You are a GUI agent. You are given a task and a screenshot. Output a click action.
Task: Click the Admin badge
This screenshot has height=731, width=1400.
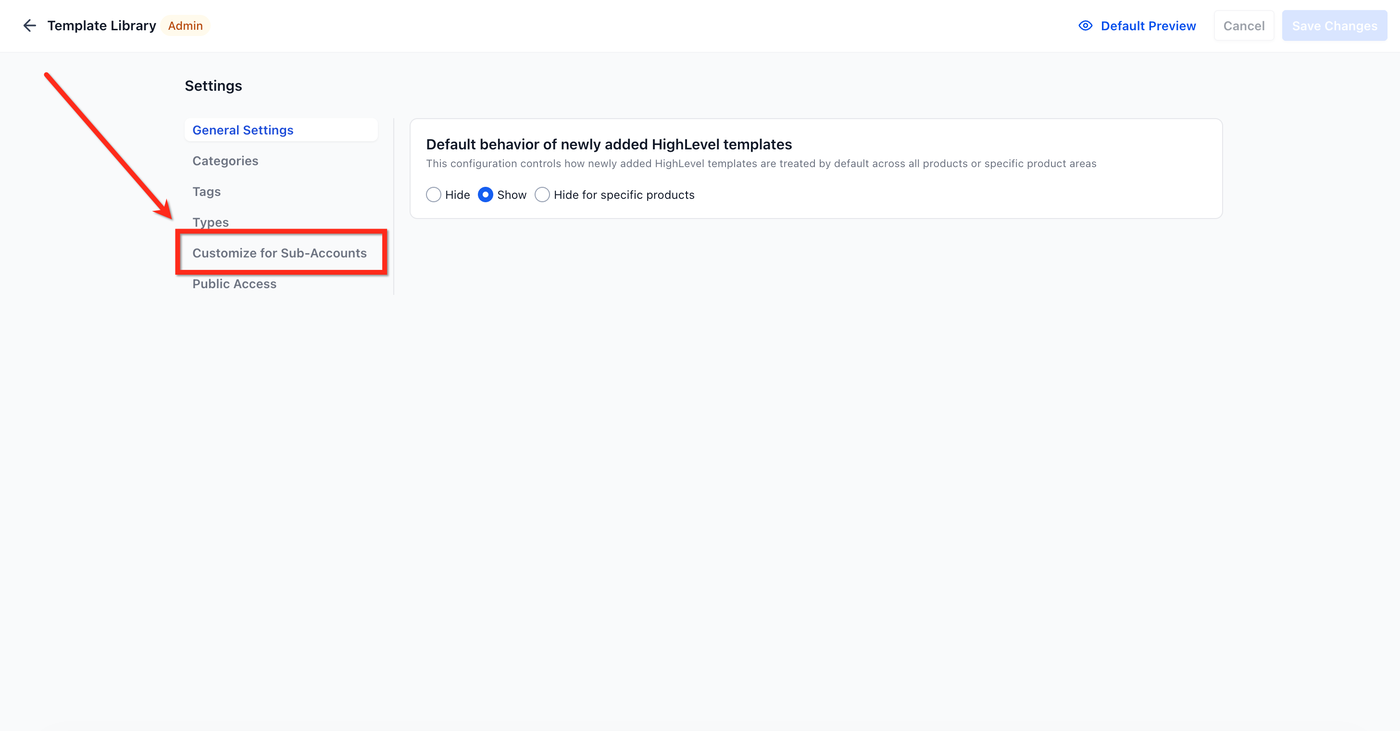point(185,26)
